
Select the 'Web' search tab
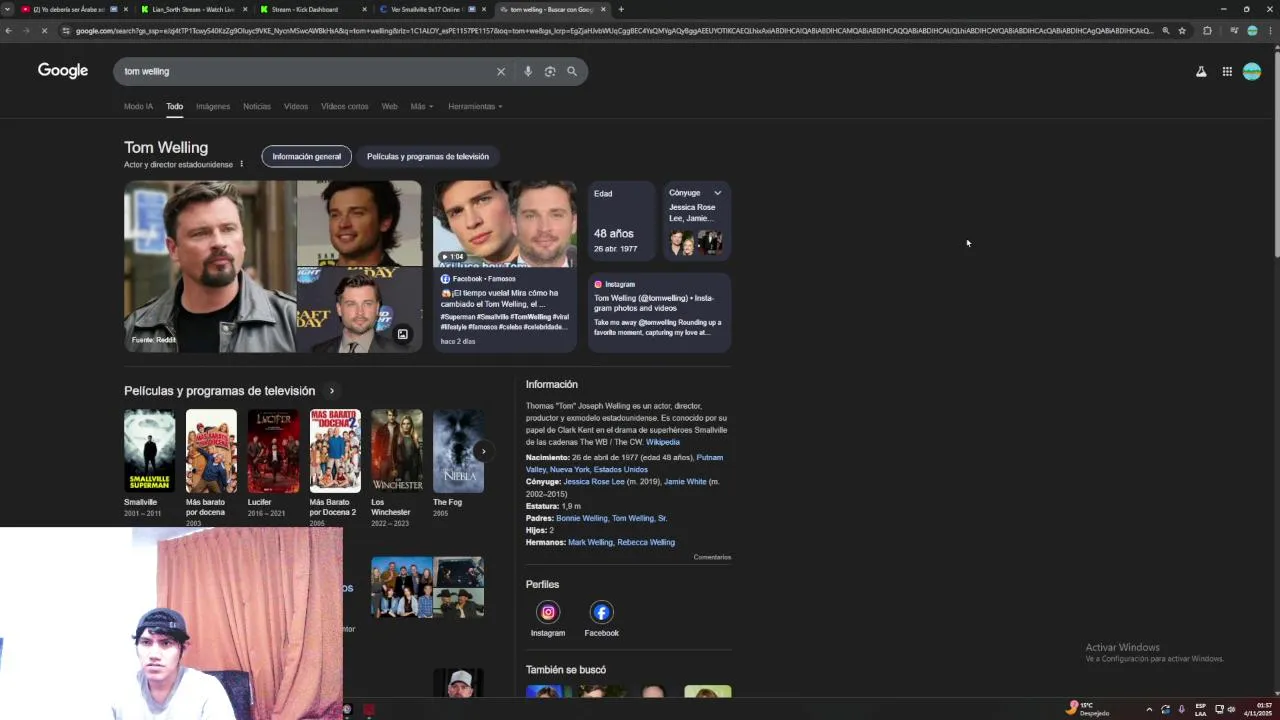pyautogui.click(x=389, y=106)
